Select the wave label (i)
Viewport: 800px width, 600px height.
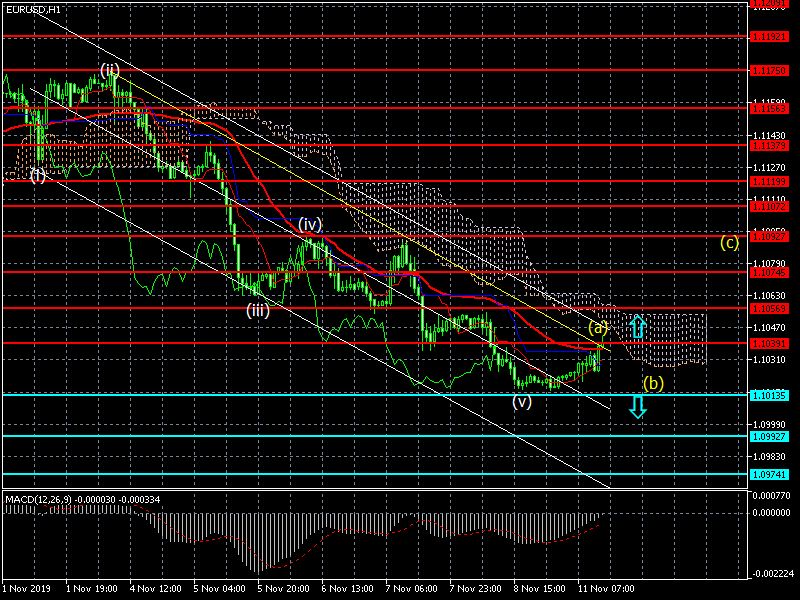click(37, 176)
